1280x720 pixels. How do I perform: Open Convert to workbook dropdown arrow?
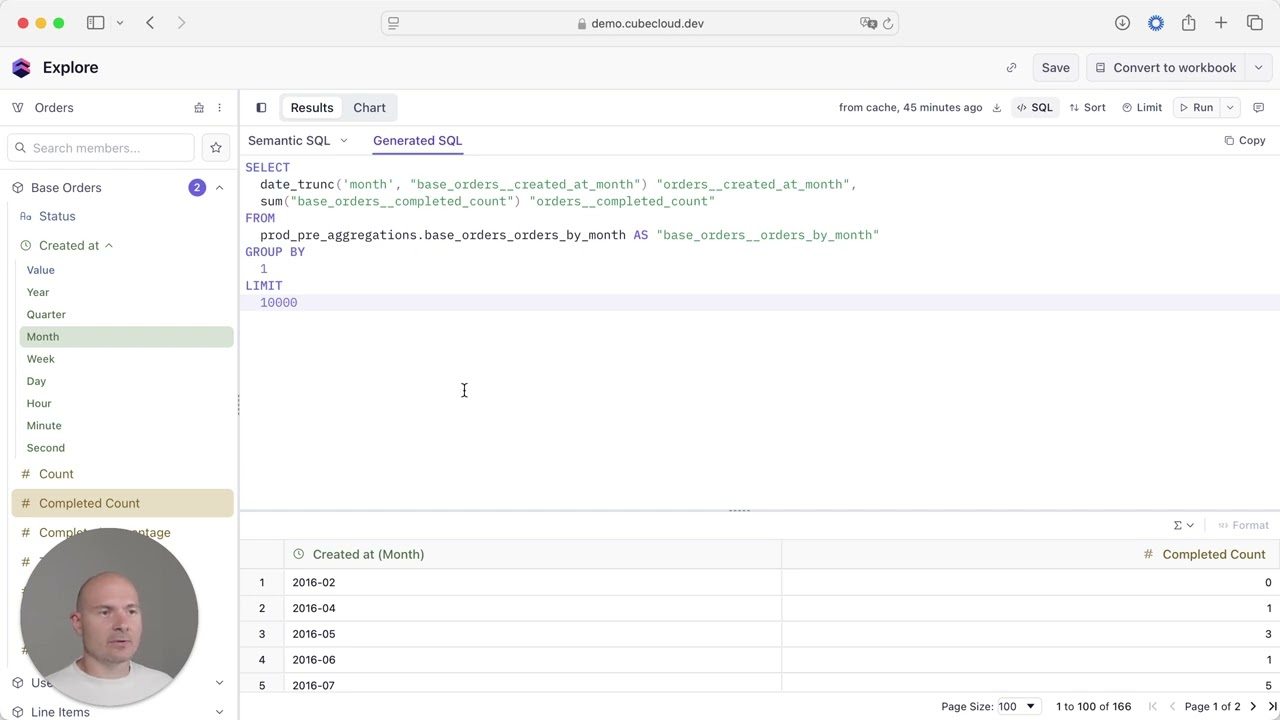click(x=1259, y=68)
